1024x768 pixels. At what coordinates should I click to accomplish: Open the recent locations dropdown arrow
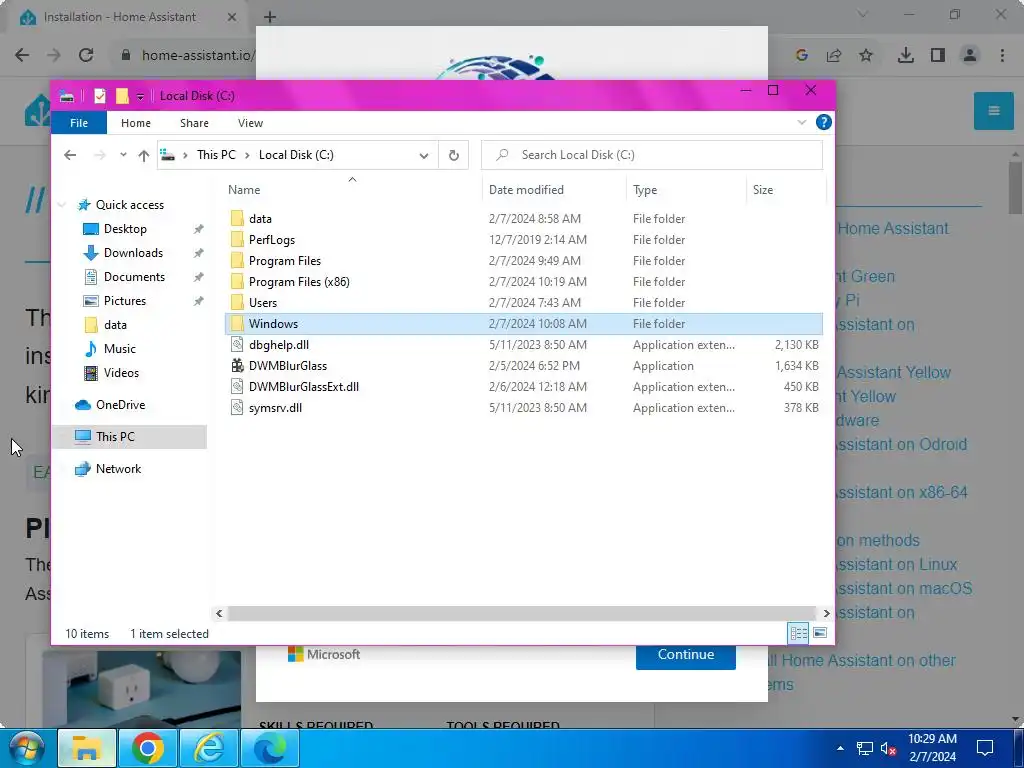[123, 155]
